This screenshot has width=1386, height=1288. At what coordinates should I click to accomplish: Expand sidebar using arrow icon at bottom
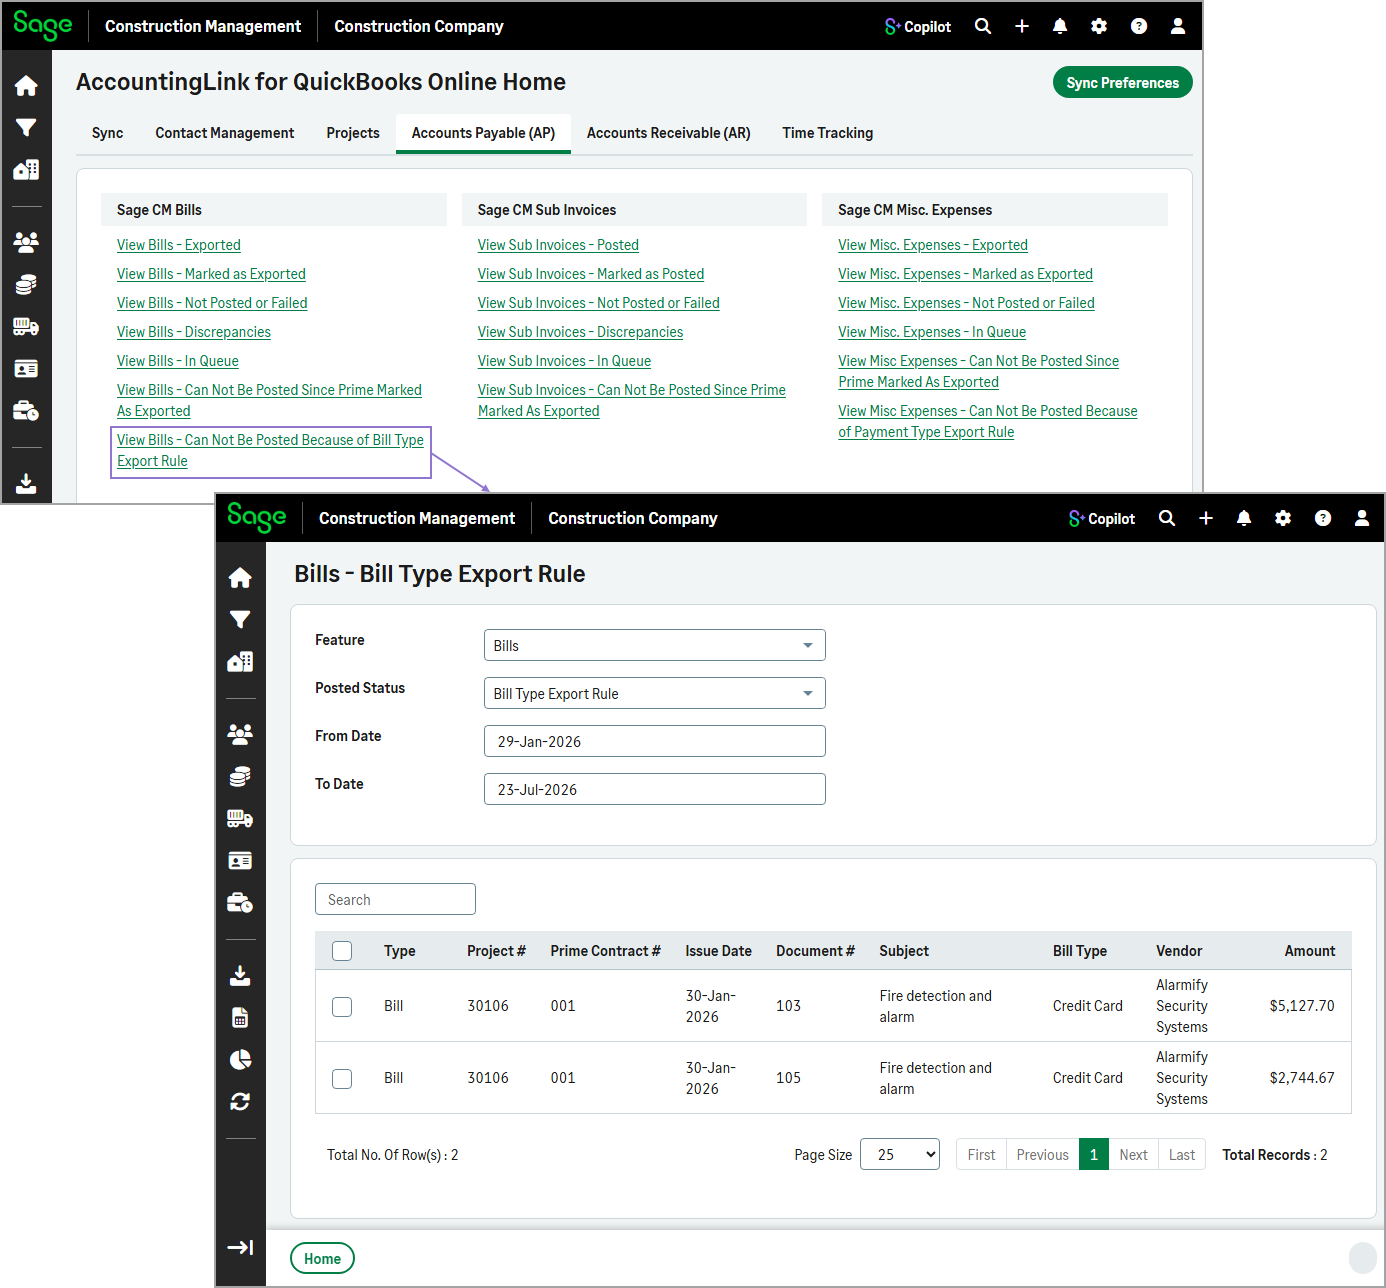click(x=240, y=1247)
